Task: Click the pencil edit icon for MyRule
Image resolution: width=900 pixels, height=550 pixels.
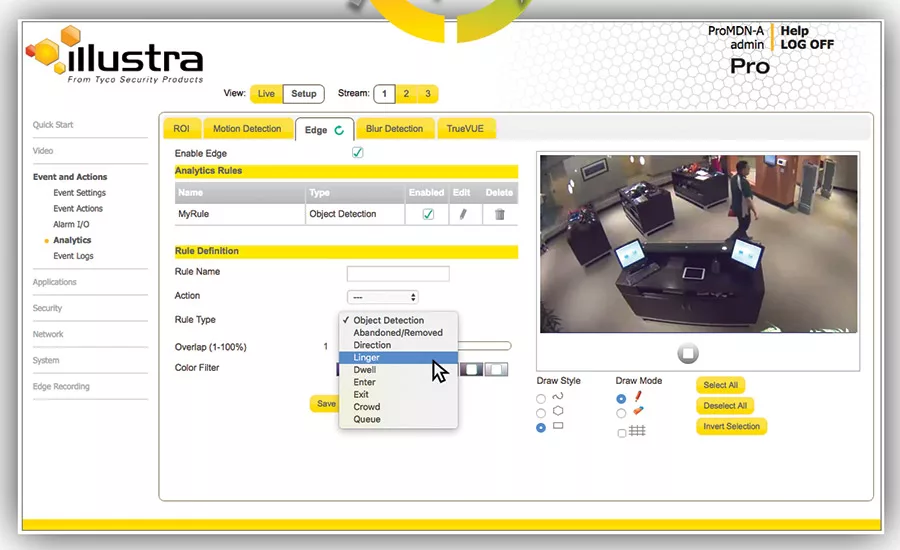Action: pyautogui.click(x=463, y=214)
